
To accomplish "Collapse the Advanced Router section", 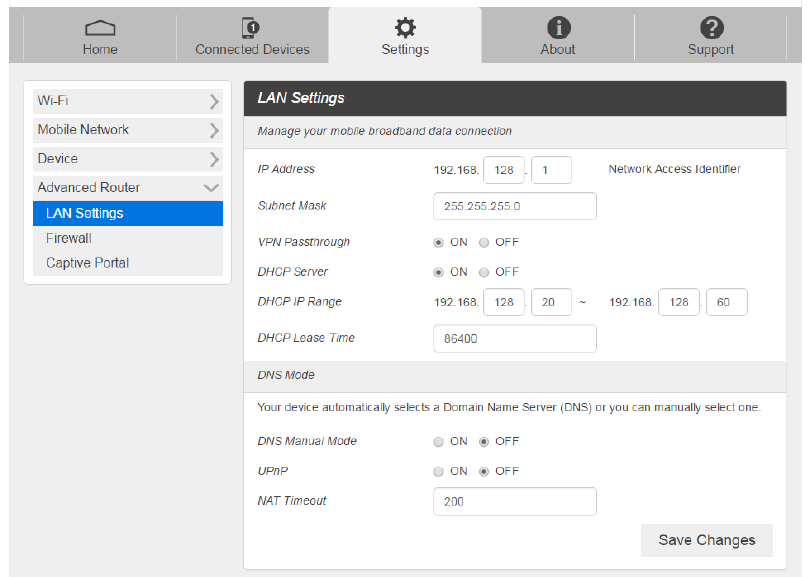I will (x=211, y=188).
